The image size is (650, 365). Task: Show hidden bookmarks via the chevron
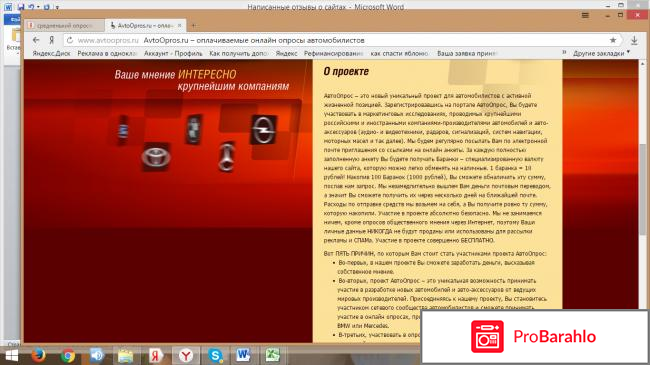click(564, 53)
